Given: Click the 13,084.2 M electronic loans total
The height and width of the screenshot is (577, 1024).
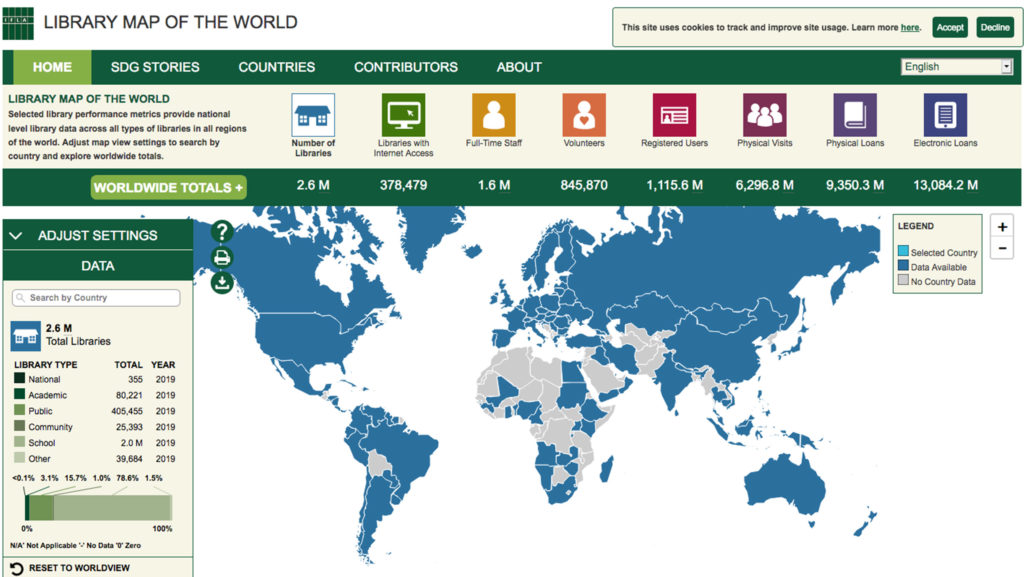Looking at the screenshot, I should tap(946, 185).
